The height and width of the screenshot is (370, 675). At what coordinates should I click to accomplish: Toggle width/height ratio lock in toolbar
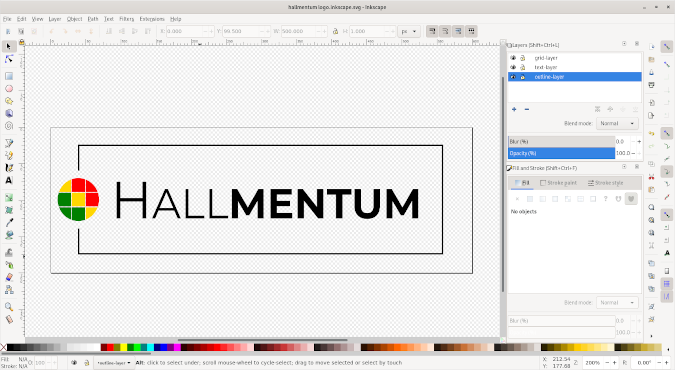pyautogui.click(x=335, y=31)
